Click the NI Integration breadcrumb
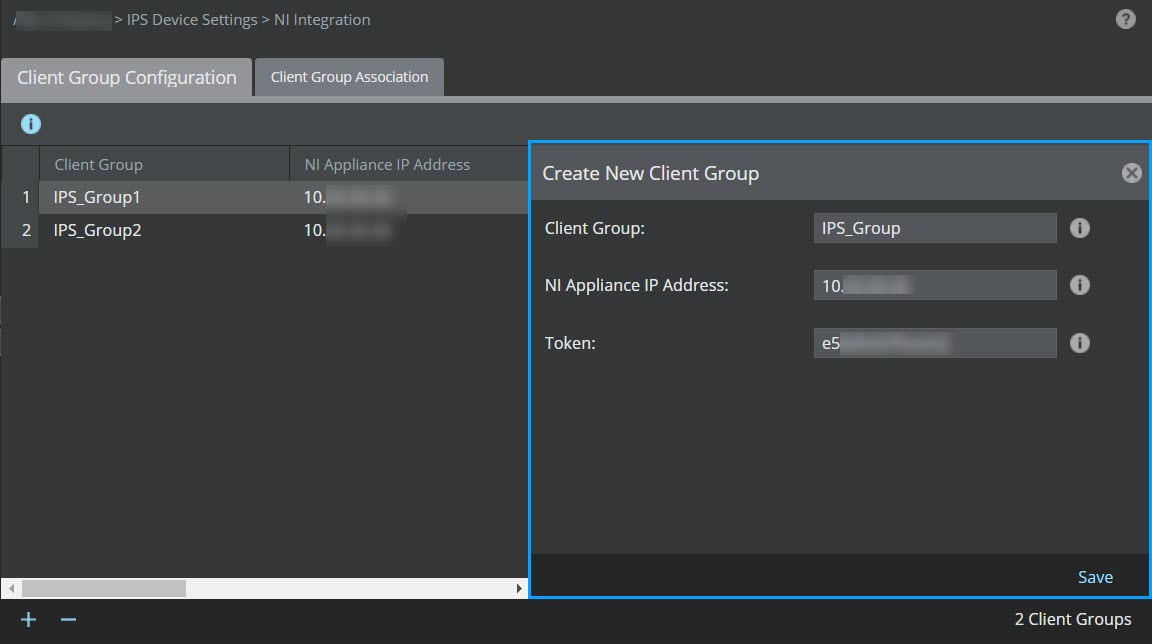Image resolution: width=1152 pixels, height=644 pixels. coord(322,20)
